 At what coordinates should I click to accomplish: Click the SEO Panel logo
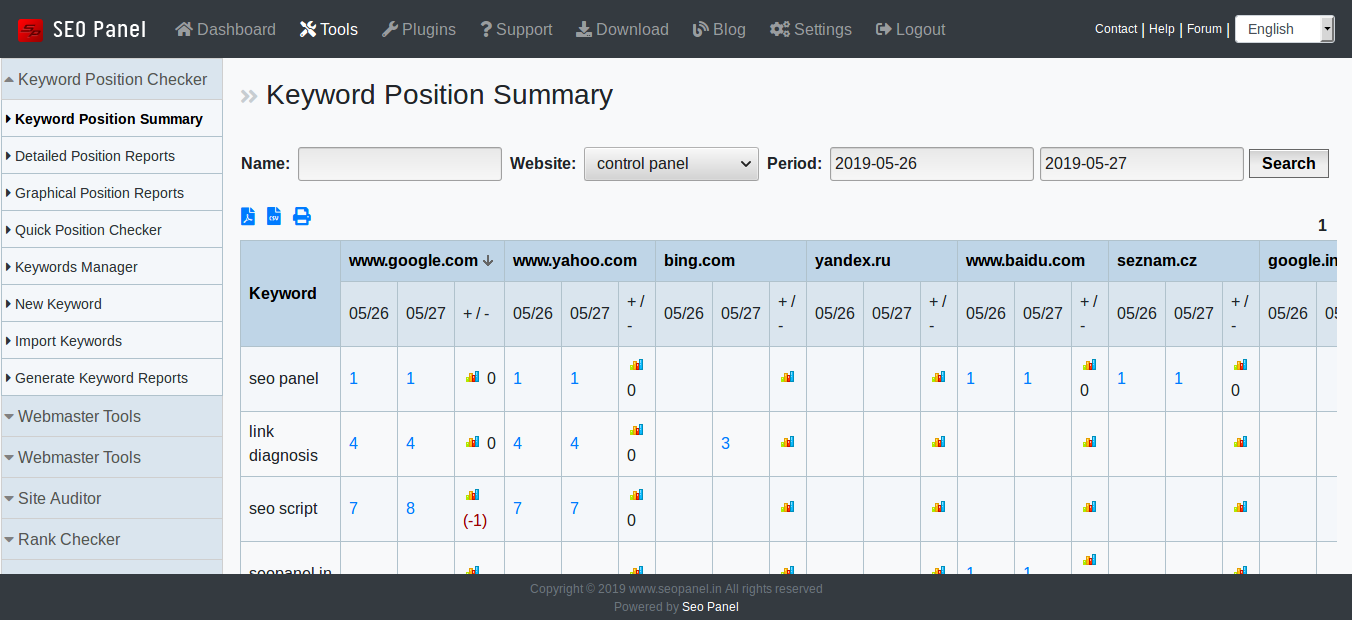click(x=82, y=30)
